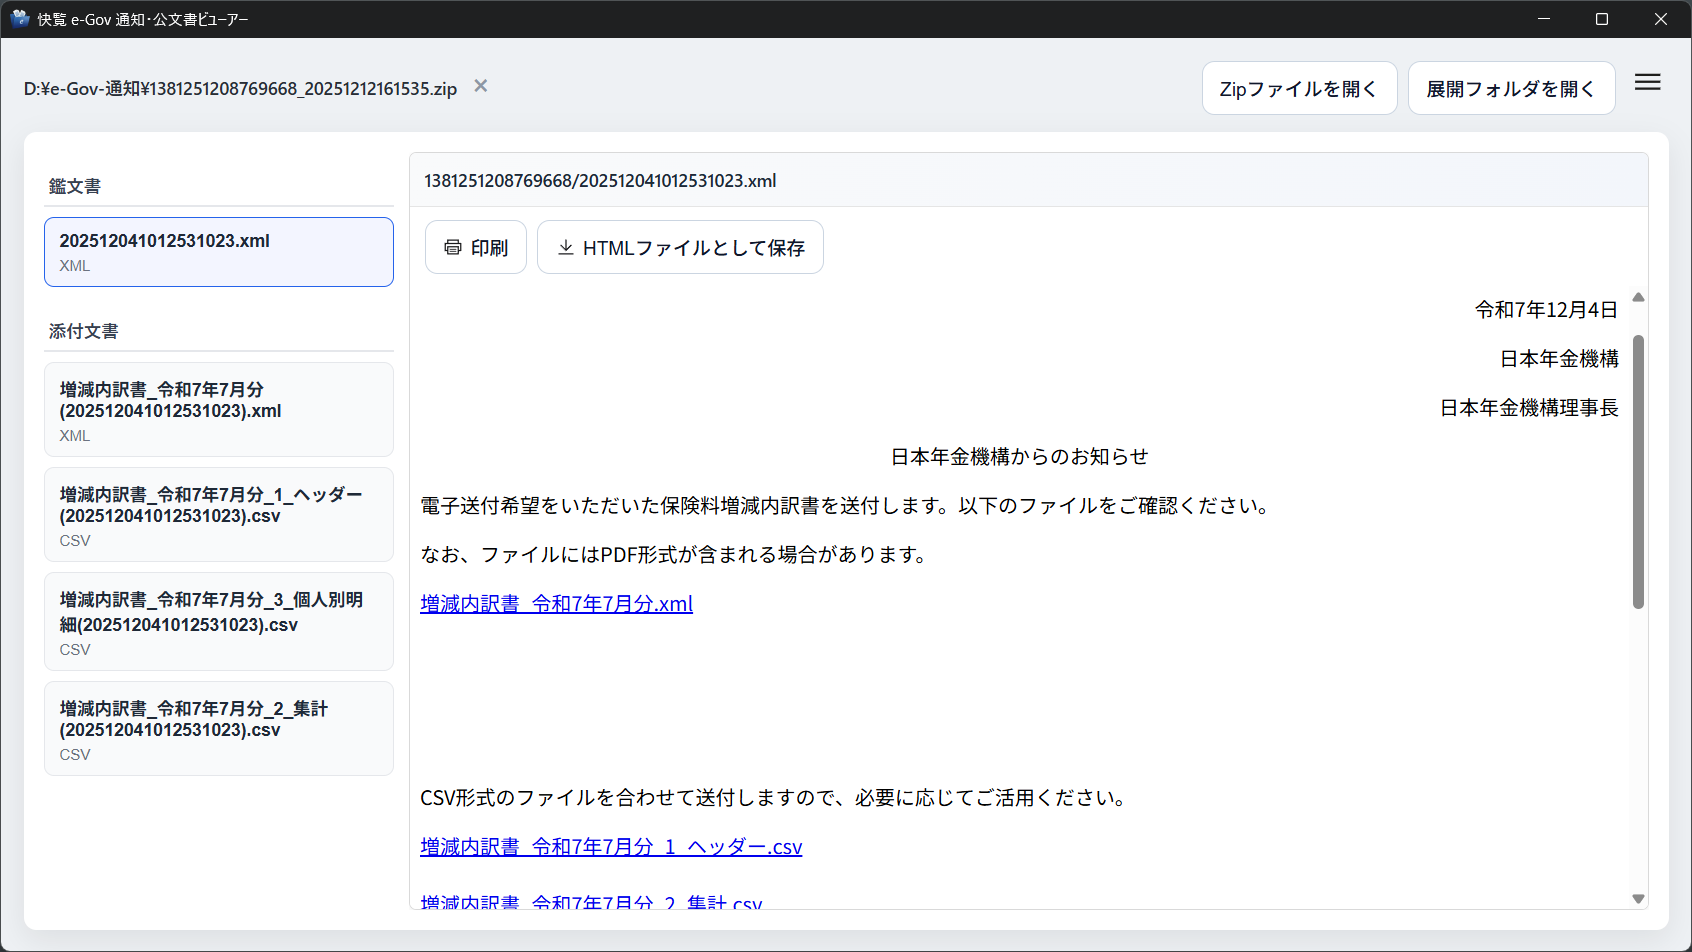Screen dimensions: 1692x952
Task: Follow the 増減内訳書_令和7年7月分.xml link
Action: pos(556,604)
